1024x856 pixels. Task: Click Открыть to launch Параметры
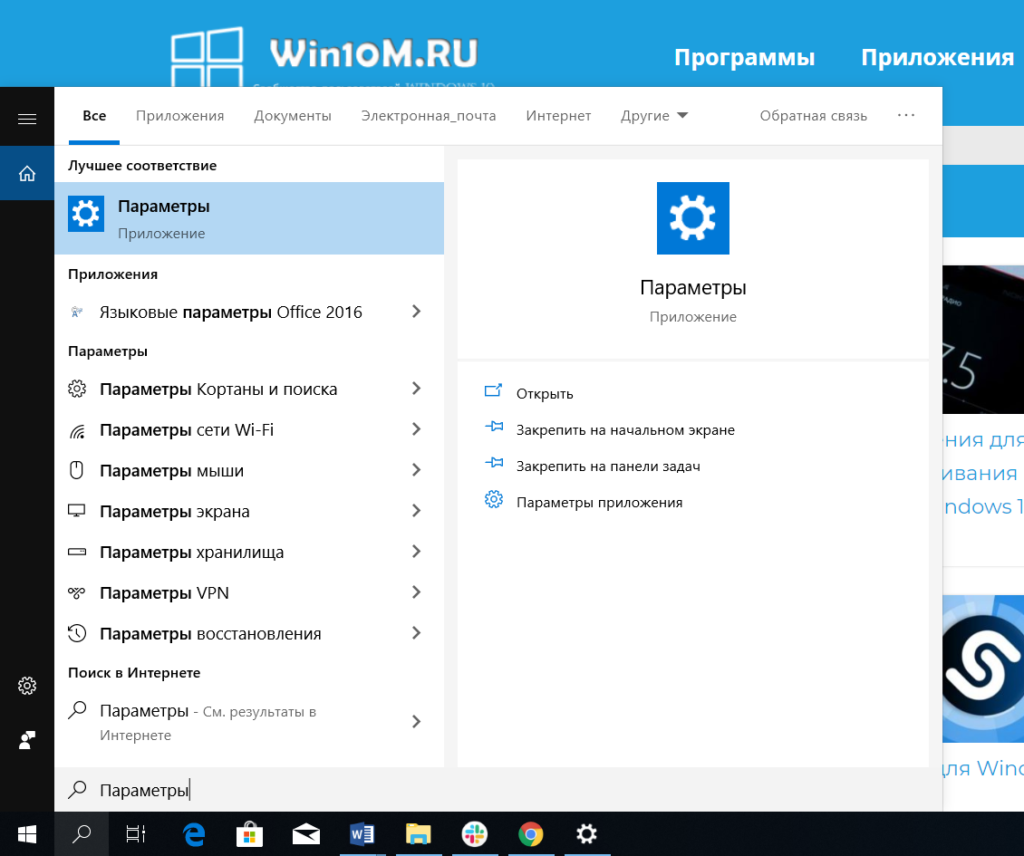544,394
